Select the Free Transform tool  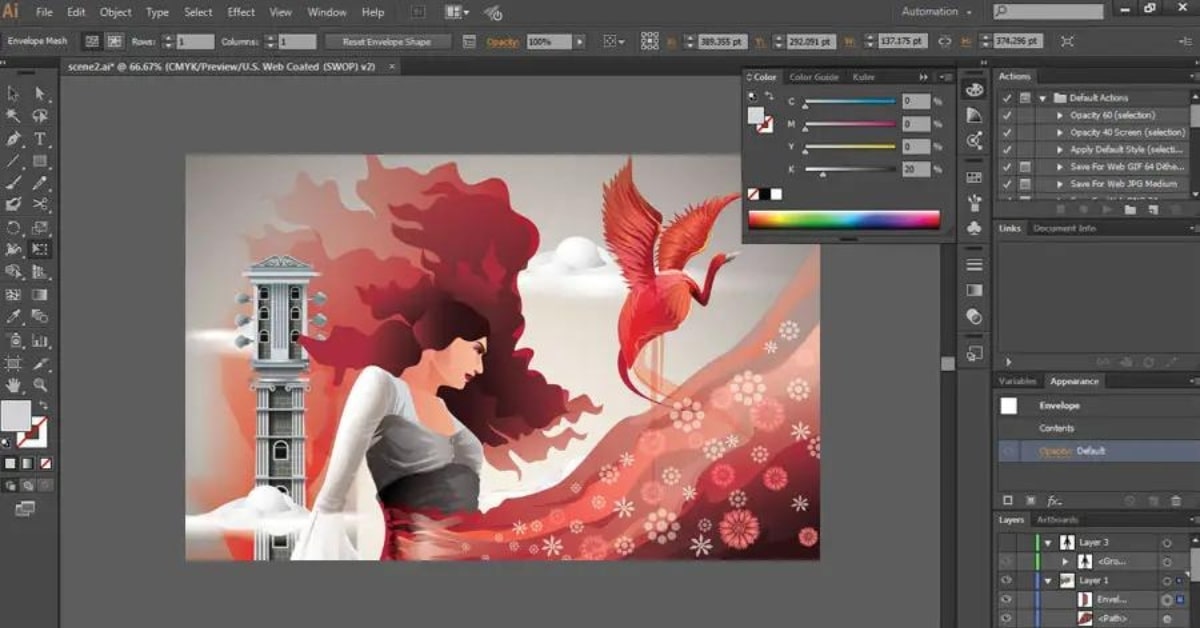tap(40, 249)
